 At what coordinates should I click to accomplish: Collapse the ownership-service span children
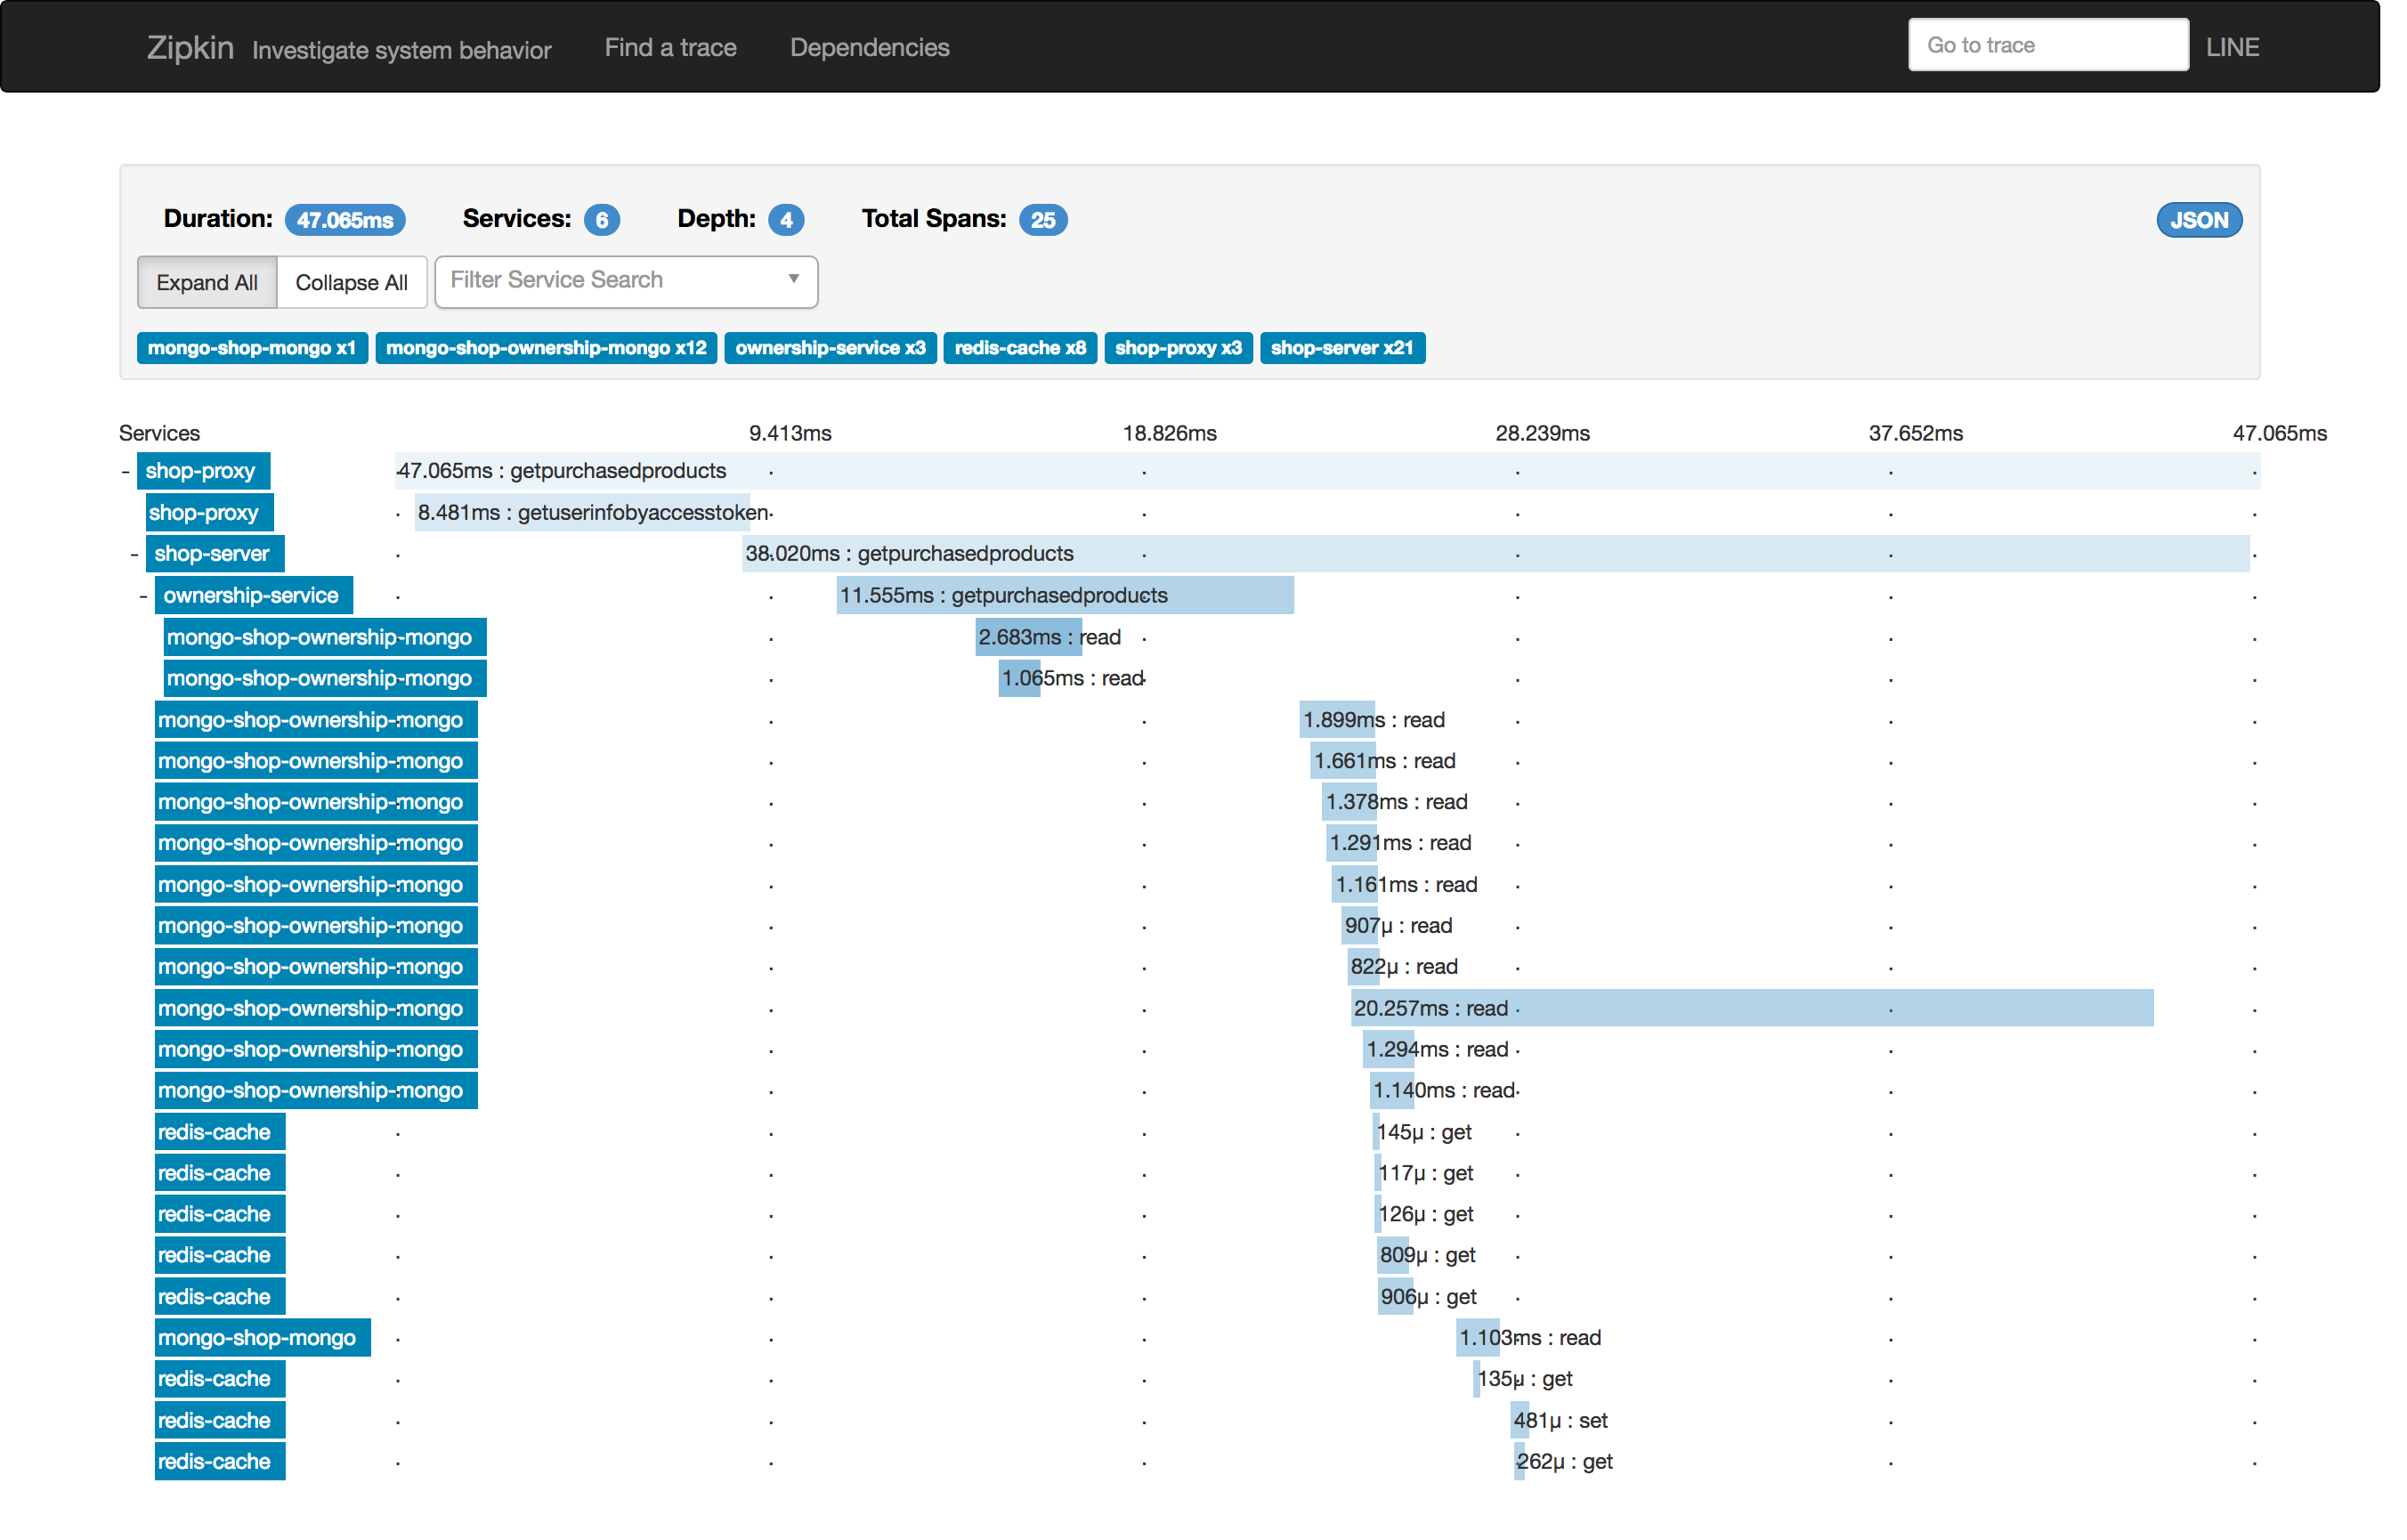point(143,596)
